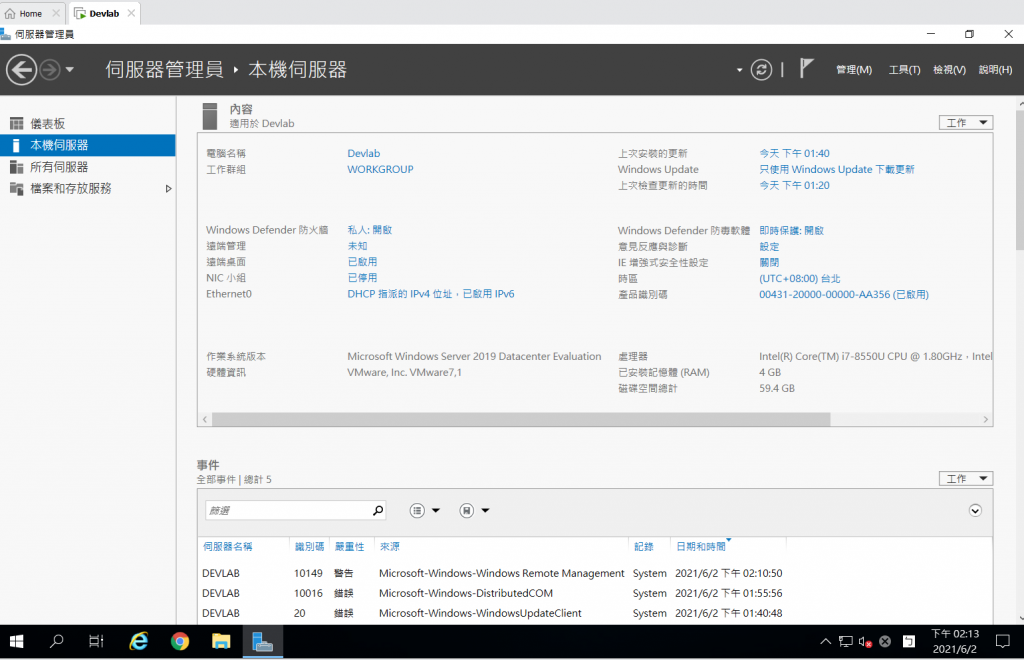Select 本機伺服器 in the sidebar
Viewport: 1024px width, 660px height.
click(x=88, y=145)
